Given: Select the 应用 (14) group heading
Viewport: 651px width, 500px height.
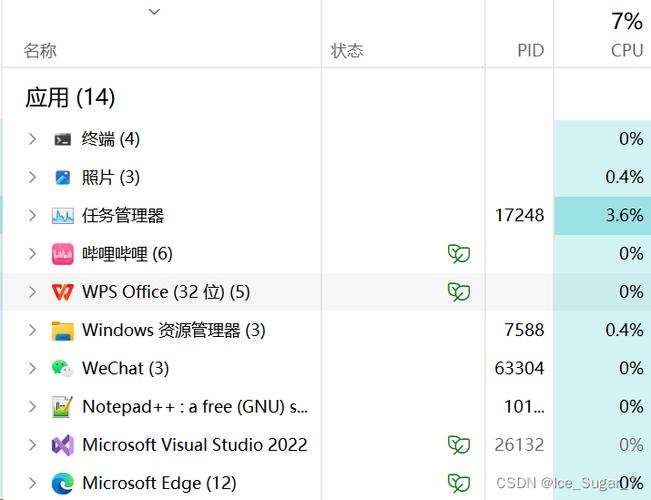Looking at the screenshot, I should [x=70, y=98].
